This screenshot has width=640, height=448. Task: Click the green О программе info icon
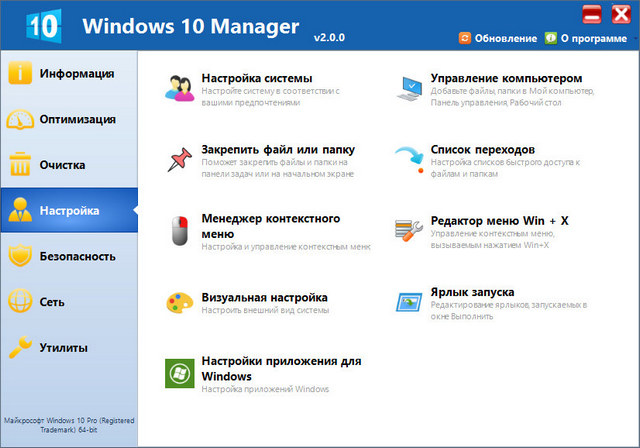point(551,38)
